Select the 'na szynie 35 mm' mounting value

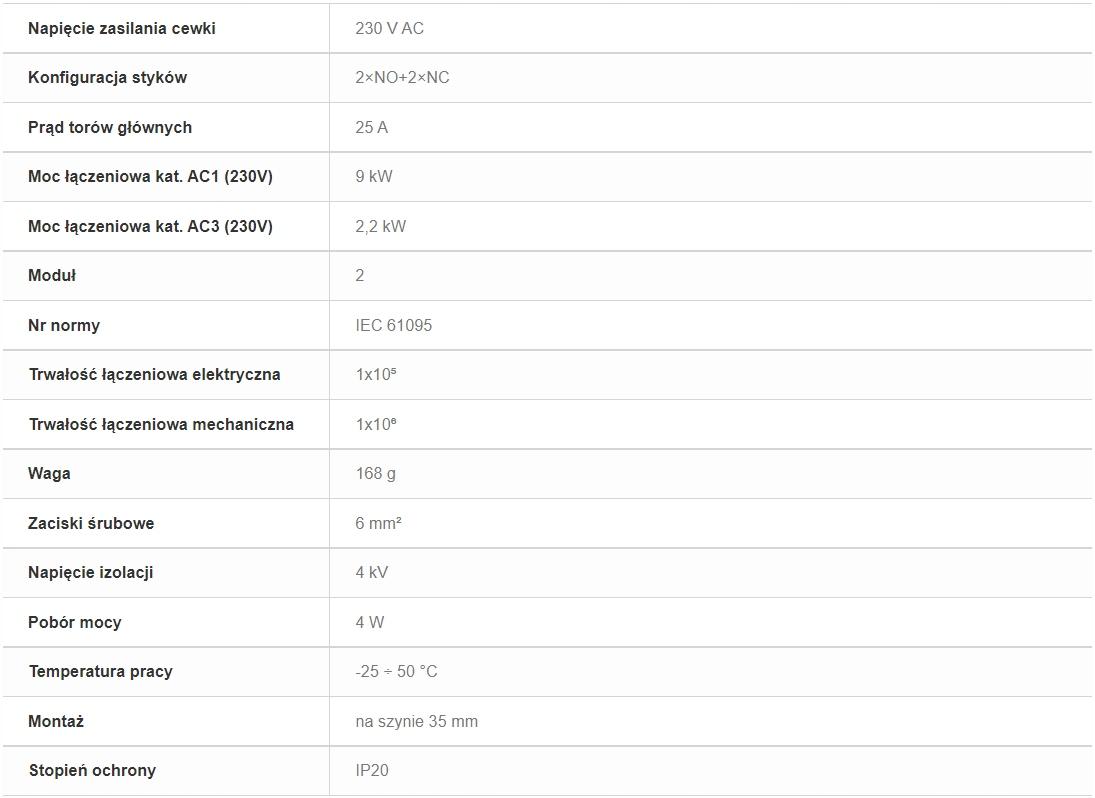point(417,721)
